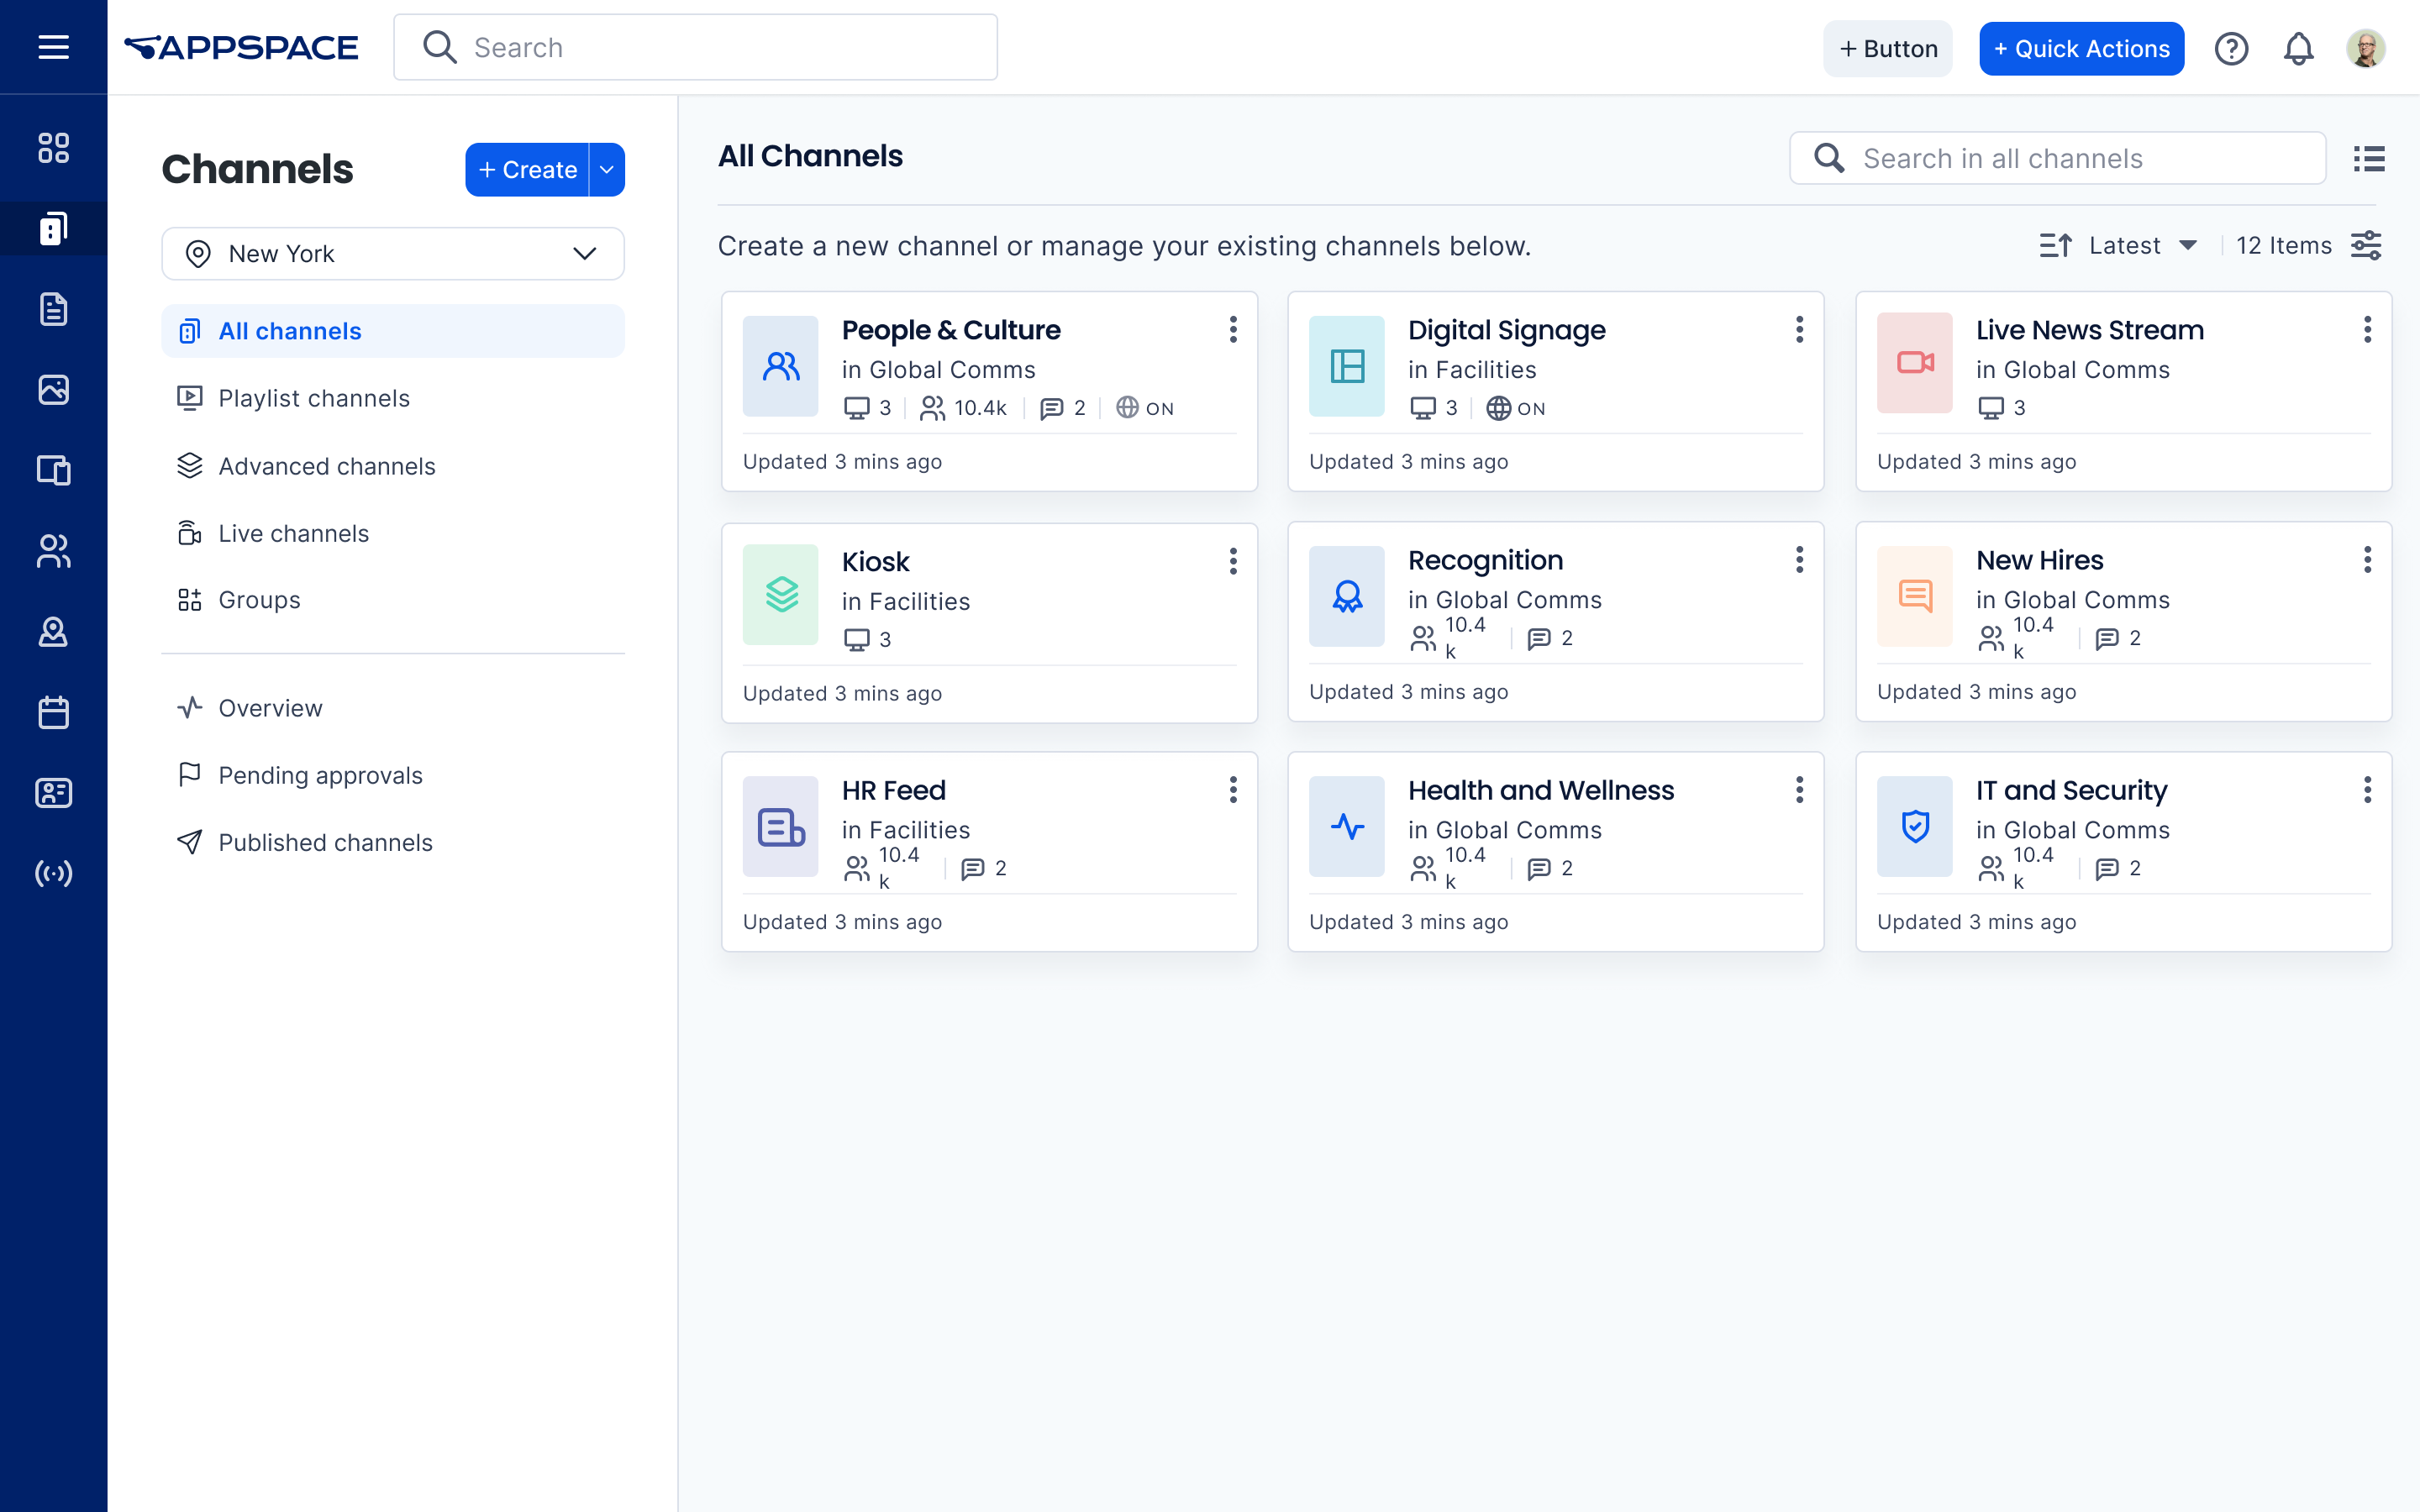Select the Locations pin icon in sidebar

pyautogui.click(x=53, y=632)
